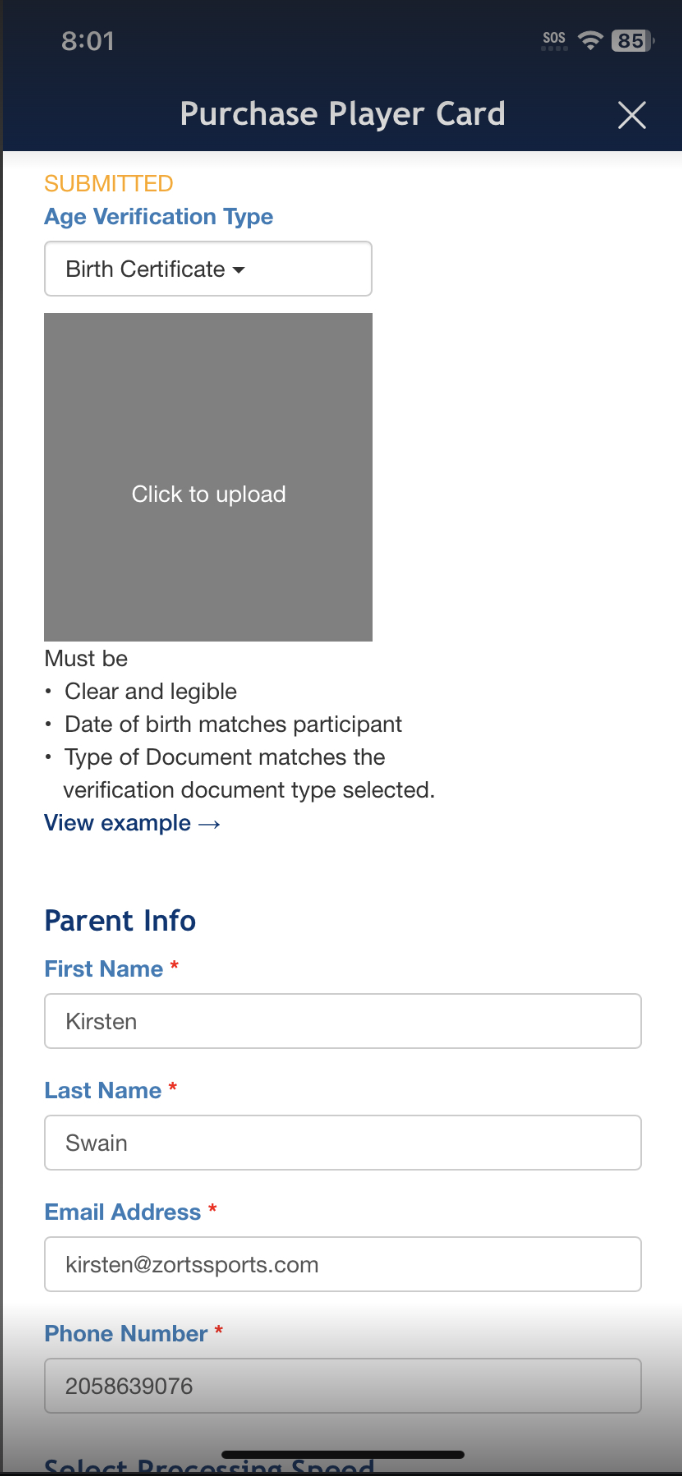Viewport: 682px width, 1476px height.
Task: Tap the Phone Number input field
Action: [x=342, y=1386]
